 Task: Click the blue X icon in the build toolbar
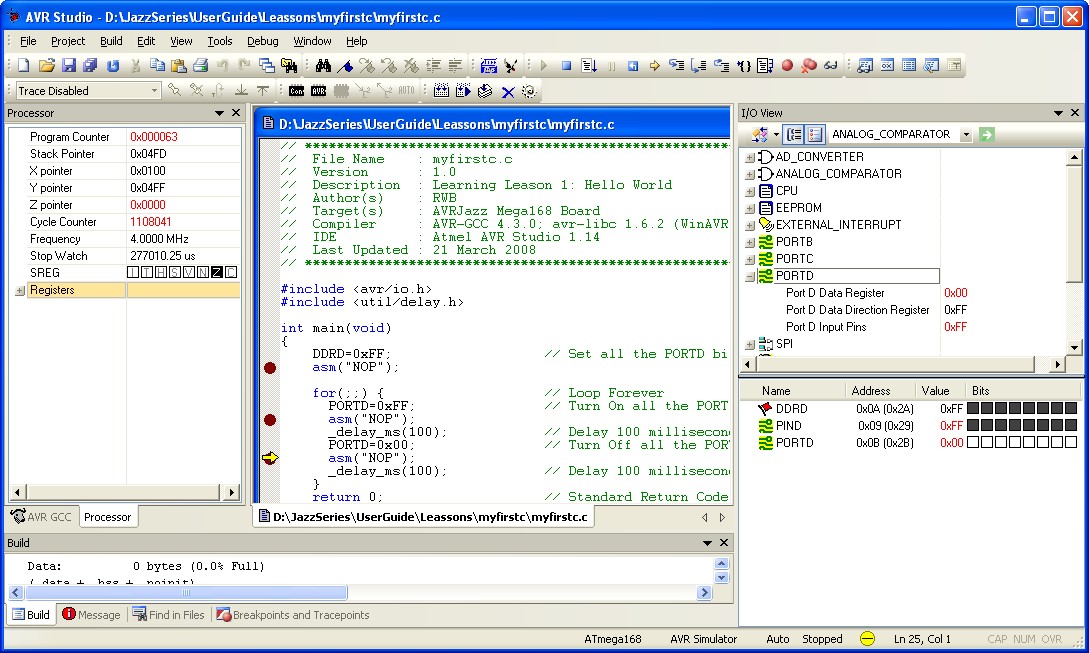[508, 91]
